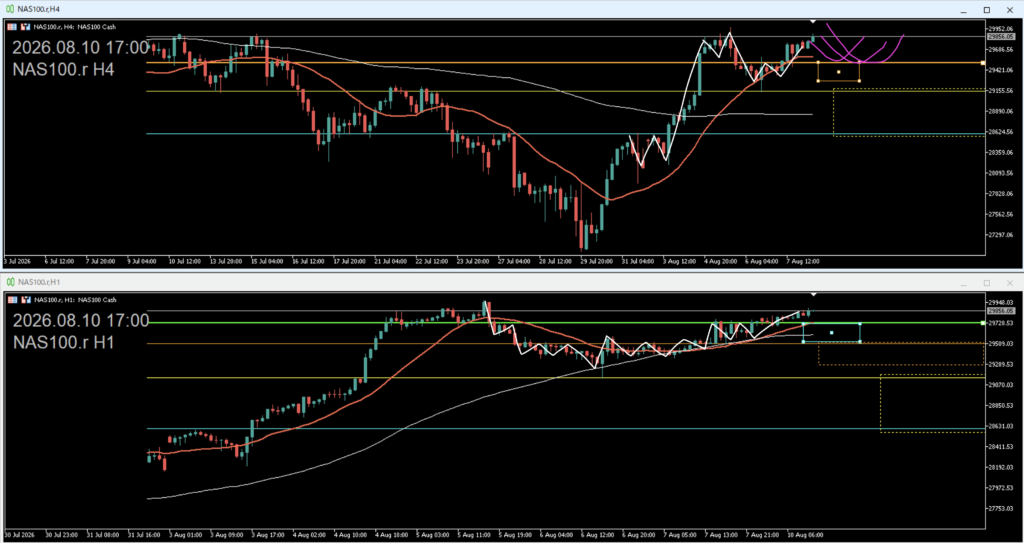Image resolution: width=1024 pixels, height=543 pixels.
Task: Select bottom-right corner handle of the cyan rectangle
Action: pos(859,342)
